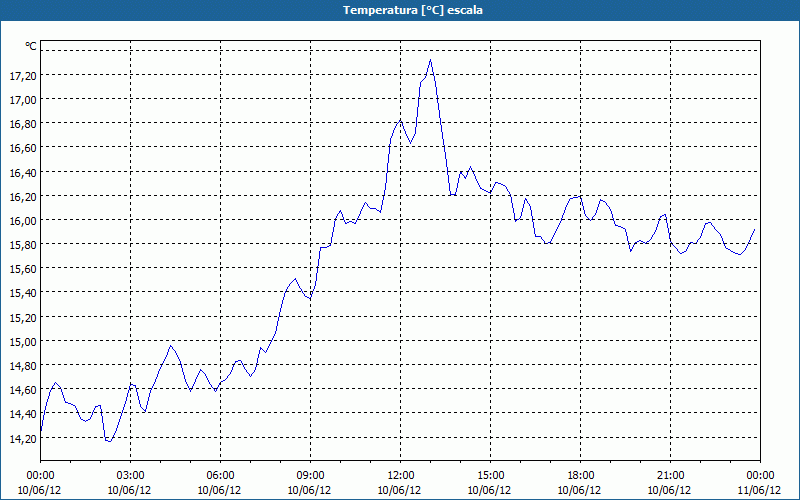Select the 15,20 y-axis value

[x=23, y=317]
